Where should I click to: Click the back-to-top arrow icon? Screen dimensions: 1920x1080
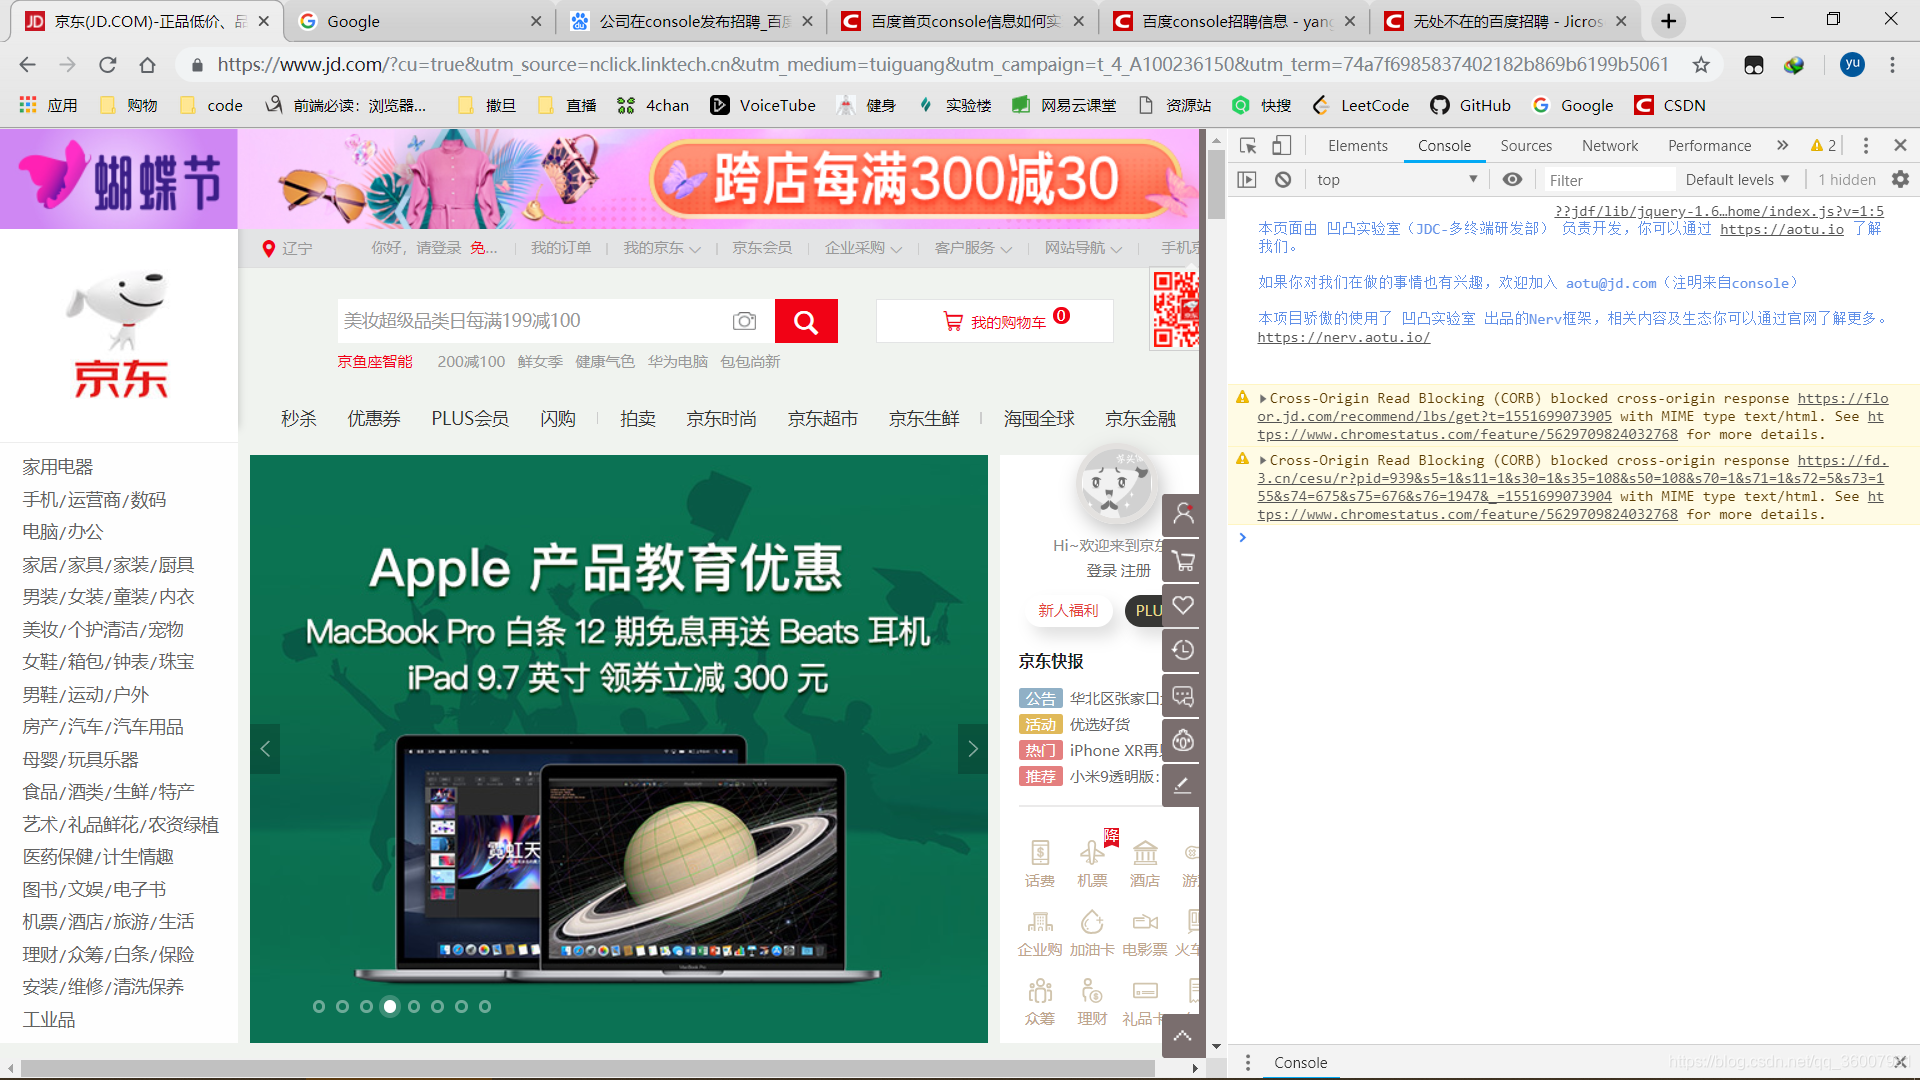[1183, 1036]
